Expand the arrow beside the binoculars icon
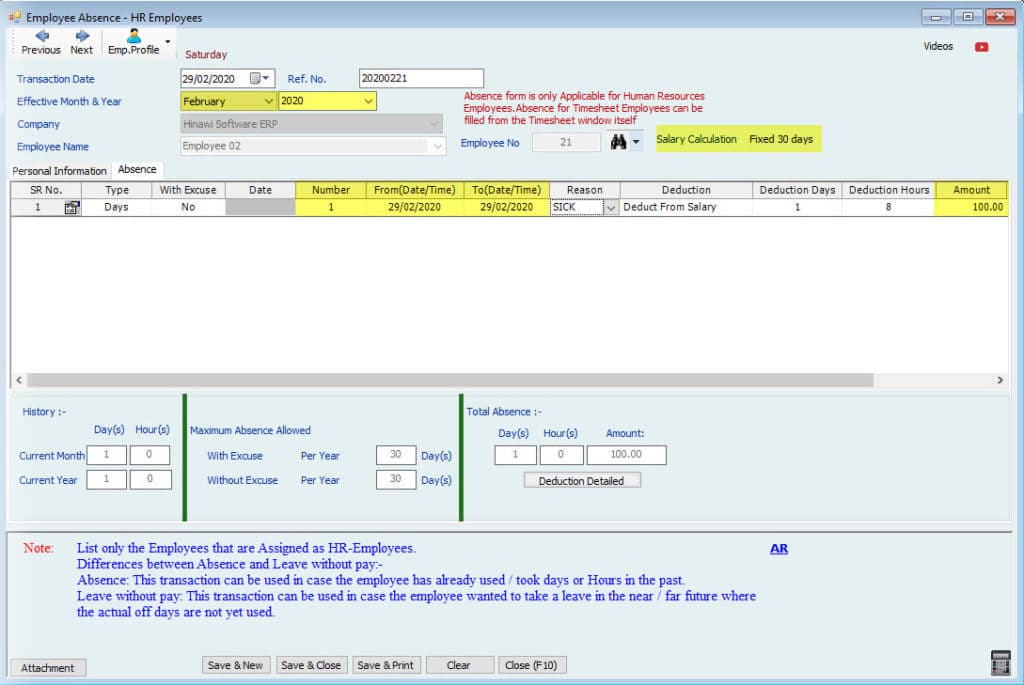 click(636, 142)
